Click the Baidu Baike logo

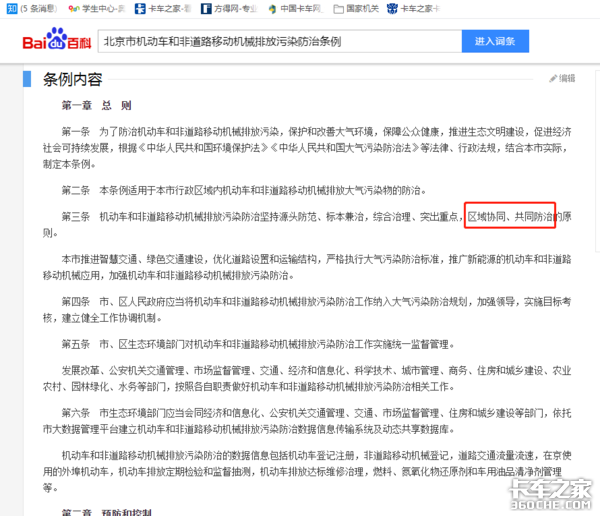pos(57,39)
